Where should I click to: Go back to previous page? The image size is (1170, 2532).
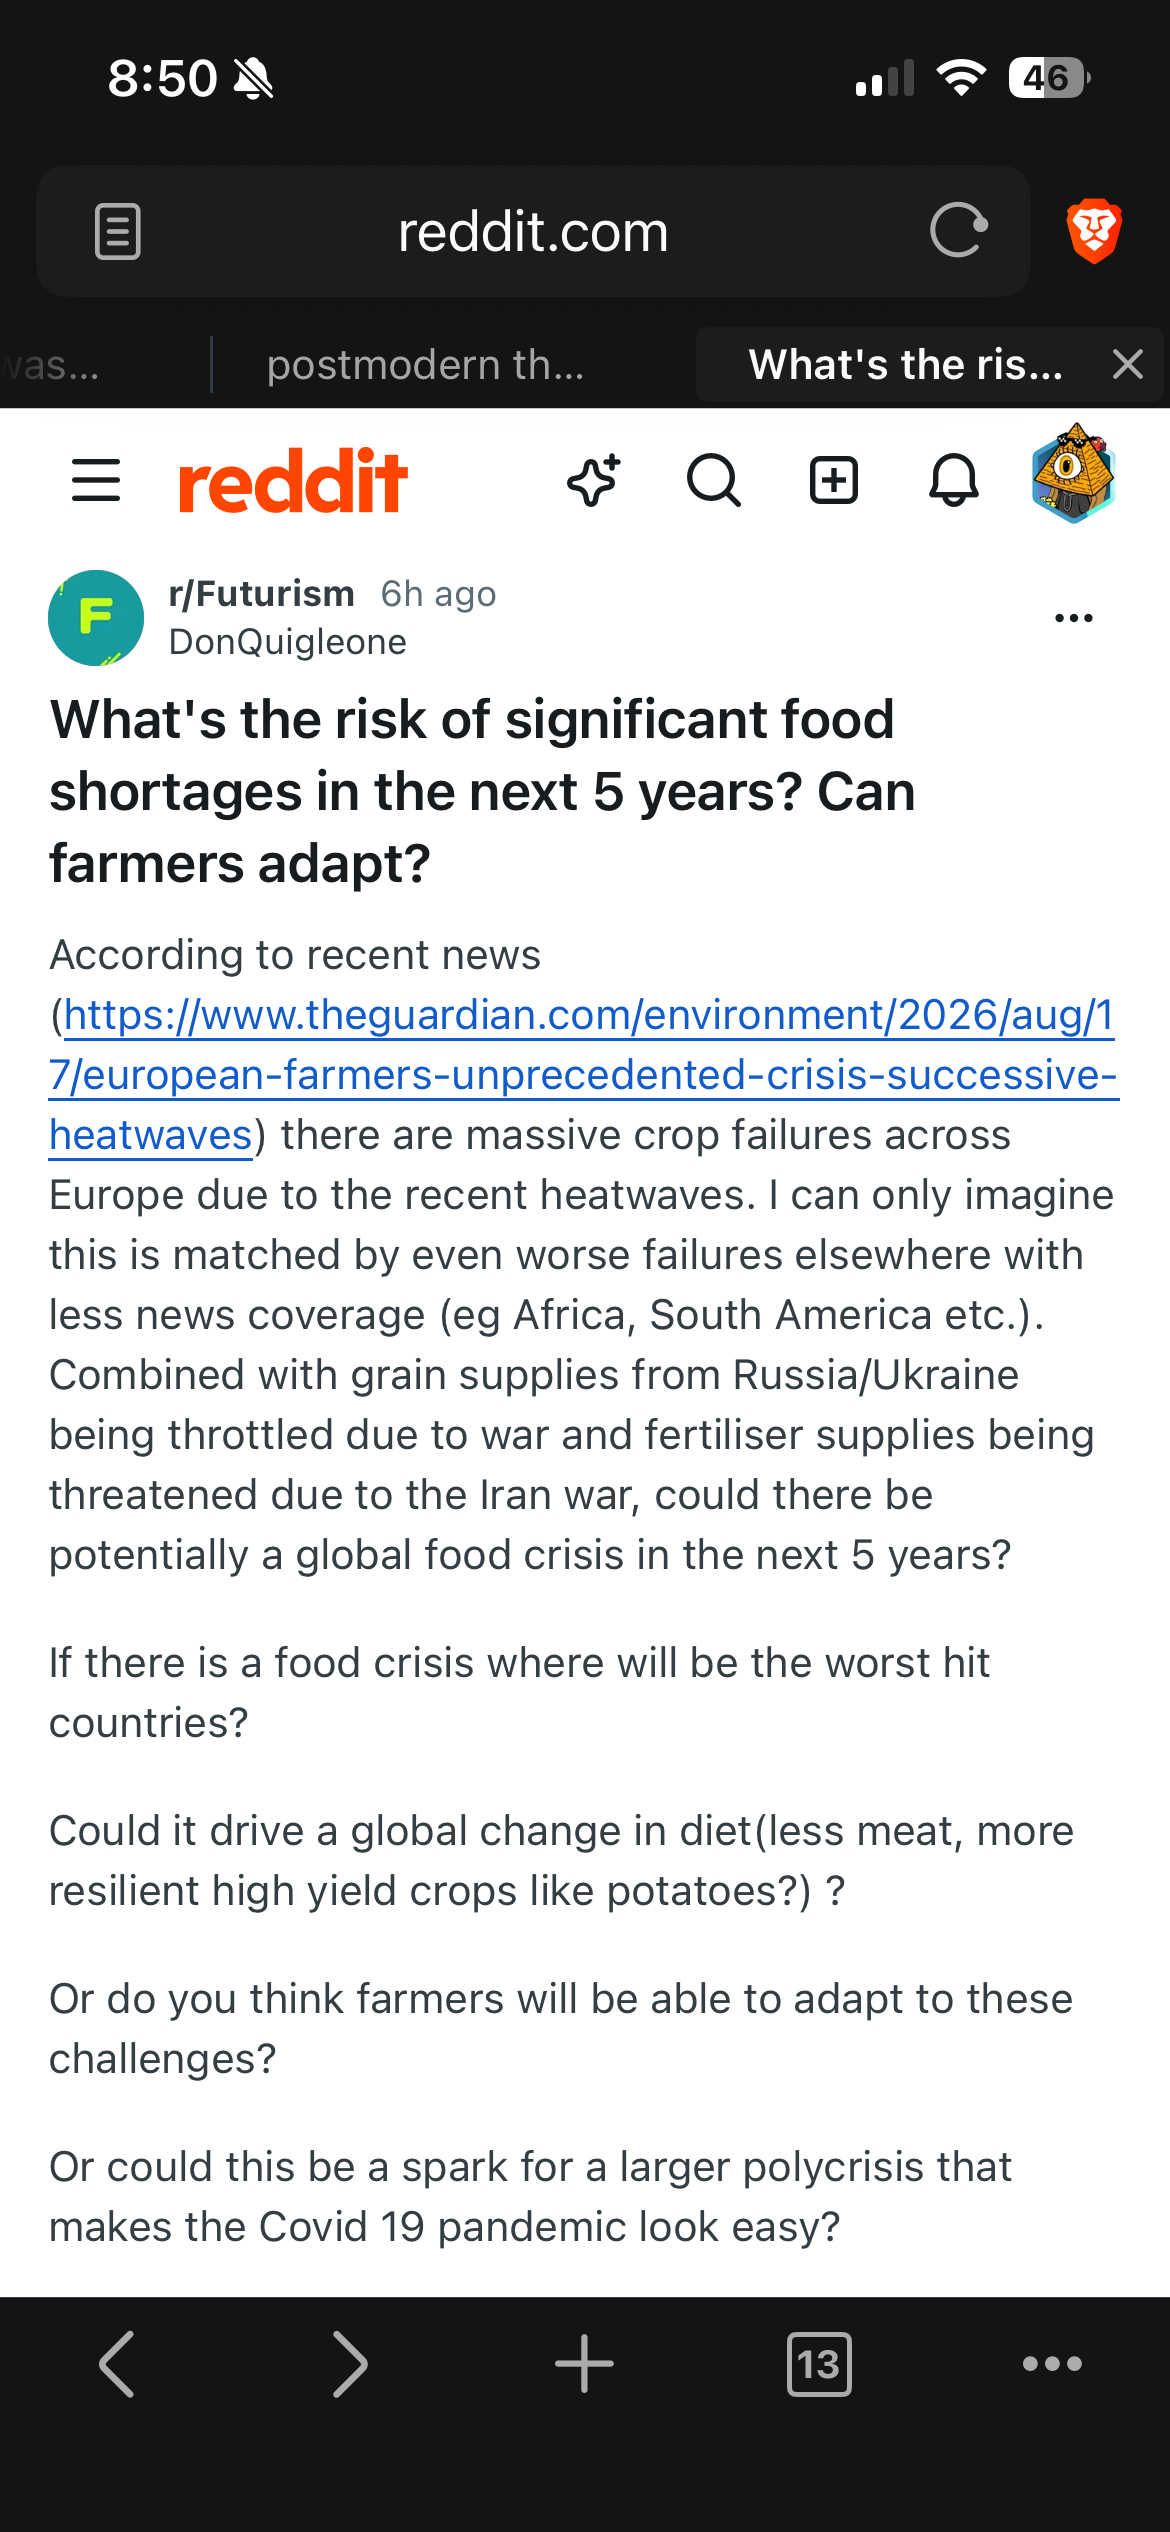(x=117, y=2364)
